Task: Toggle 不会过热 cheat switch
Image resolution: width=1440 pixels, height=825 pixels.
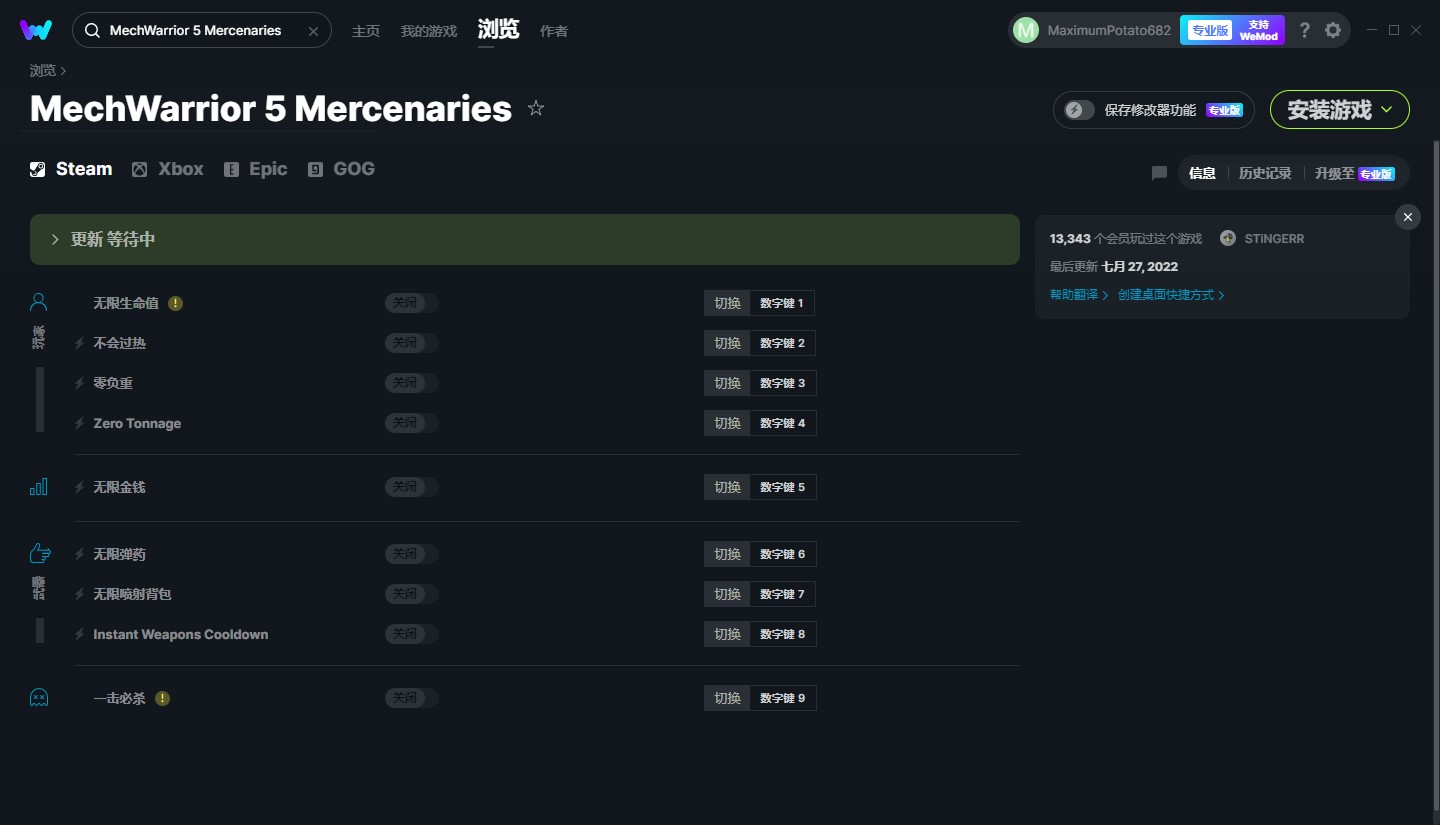Action: (x=412, y=343)
